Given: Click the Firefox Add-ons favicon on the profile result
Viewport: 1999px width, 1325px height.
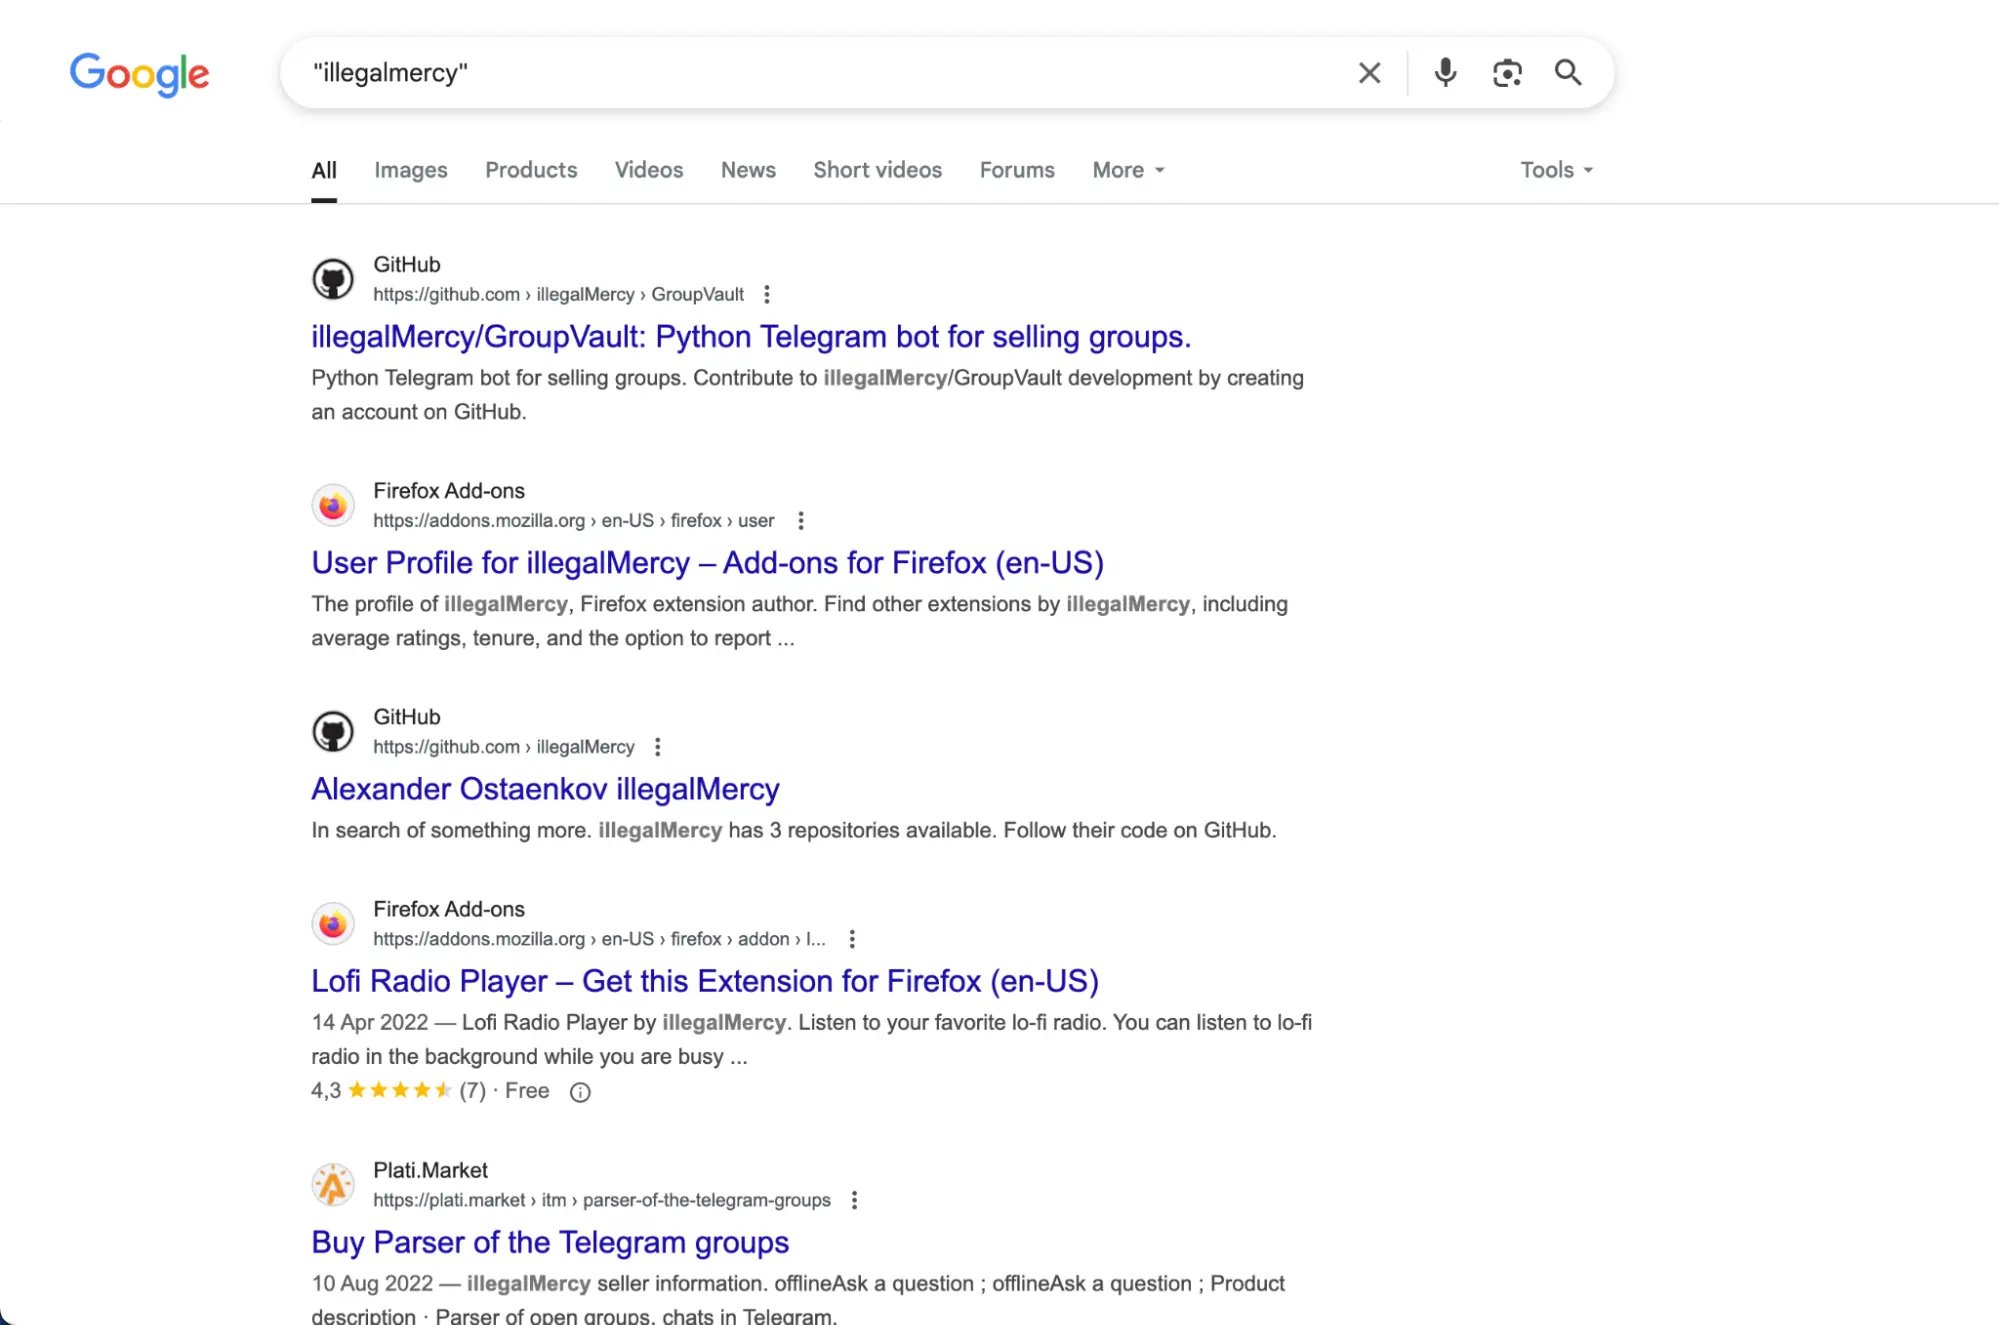Looking at the screenshot, I should click(333, 505).
